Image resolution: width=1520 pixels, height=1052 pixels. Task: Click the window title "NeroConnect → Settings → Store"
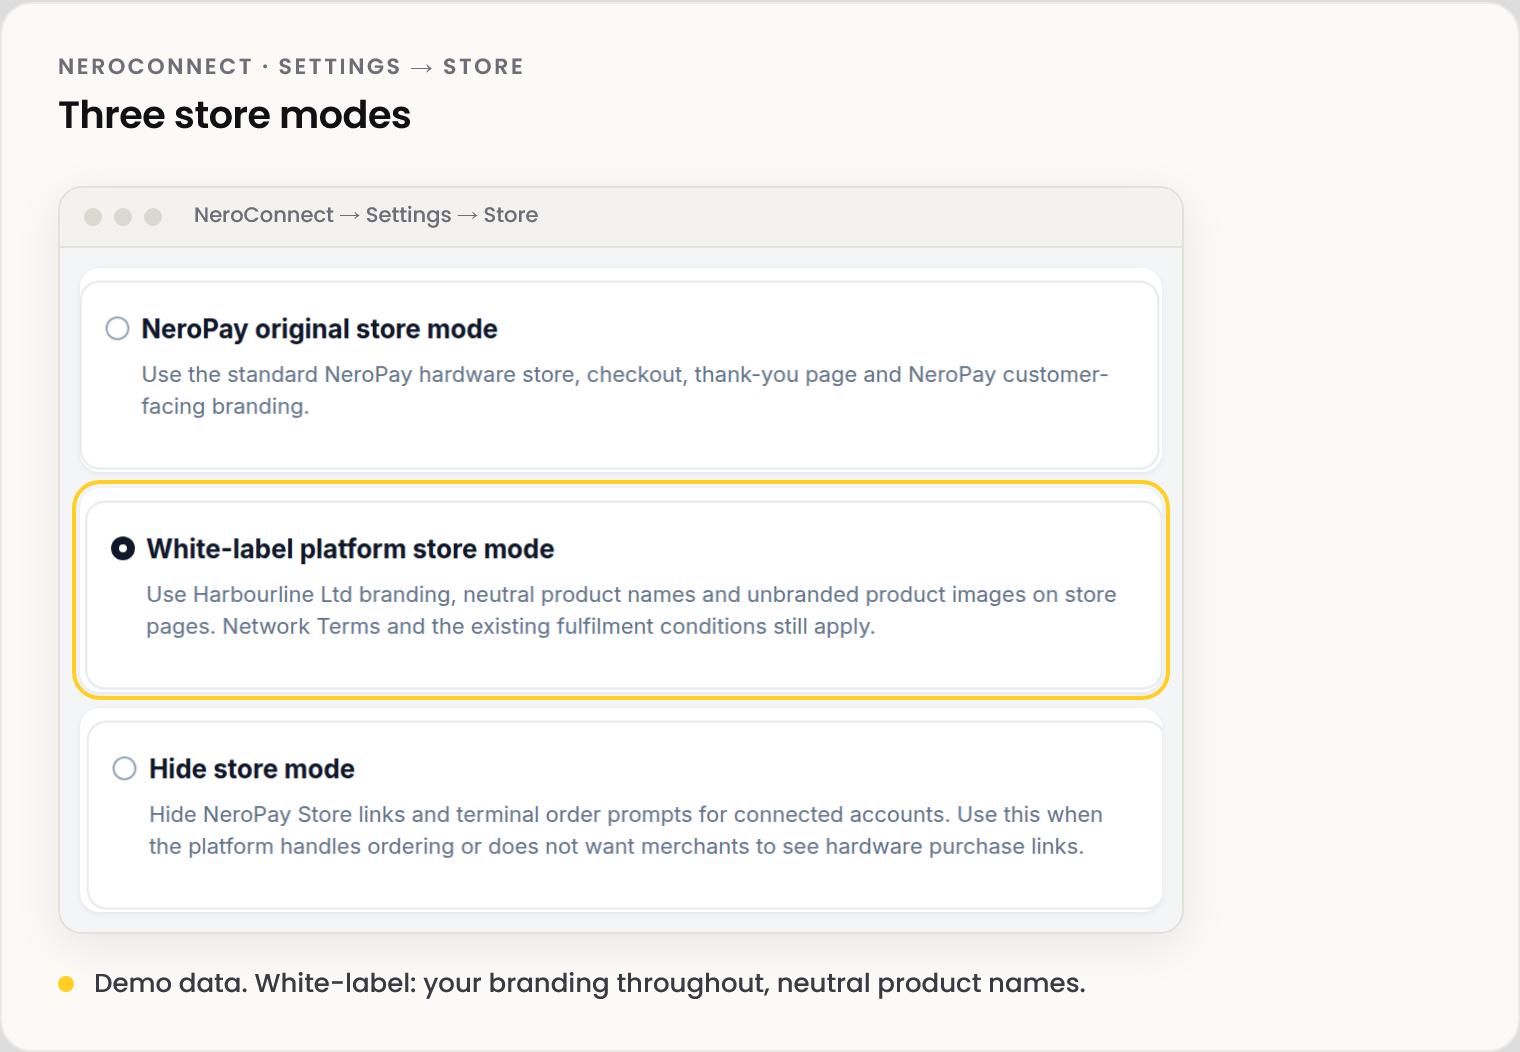[366, 215]
